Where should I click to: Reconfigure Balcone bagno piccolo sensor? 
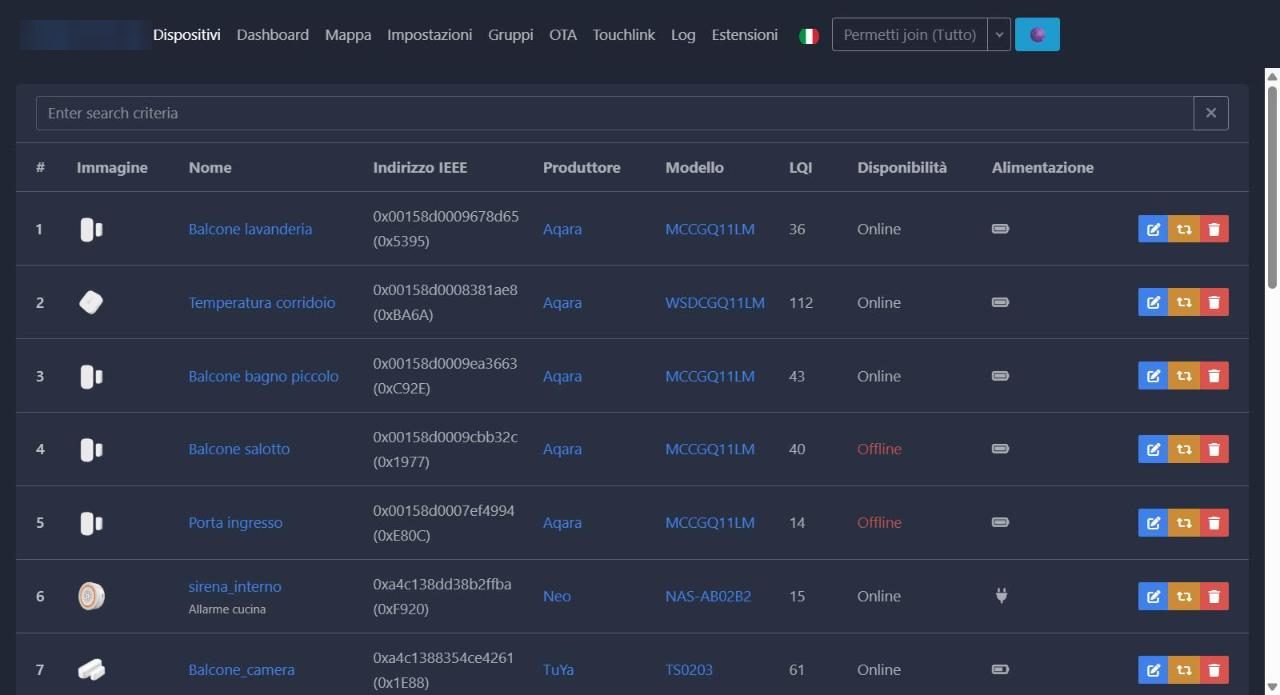point(1184,376)
